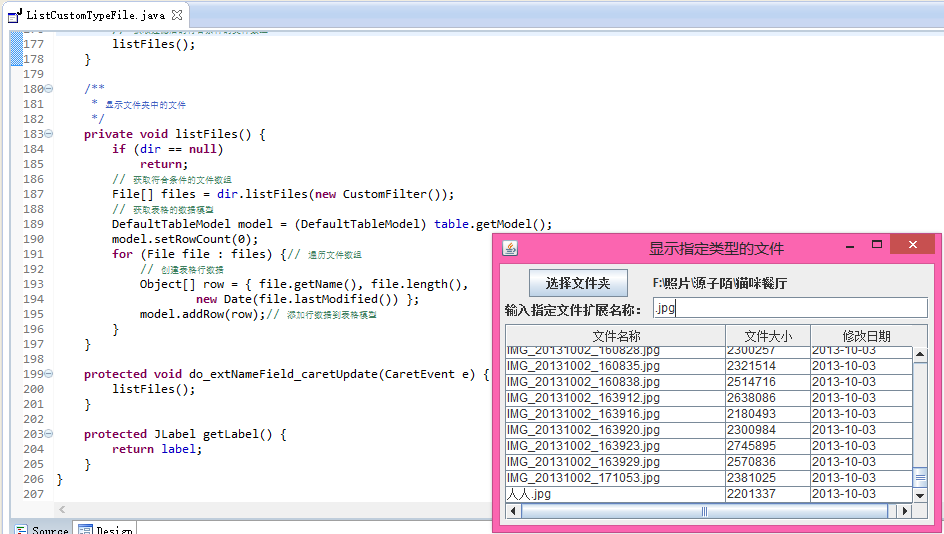Click the file size cell 2638086

768,397
